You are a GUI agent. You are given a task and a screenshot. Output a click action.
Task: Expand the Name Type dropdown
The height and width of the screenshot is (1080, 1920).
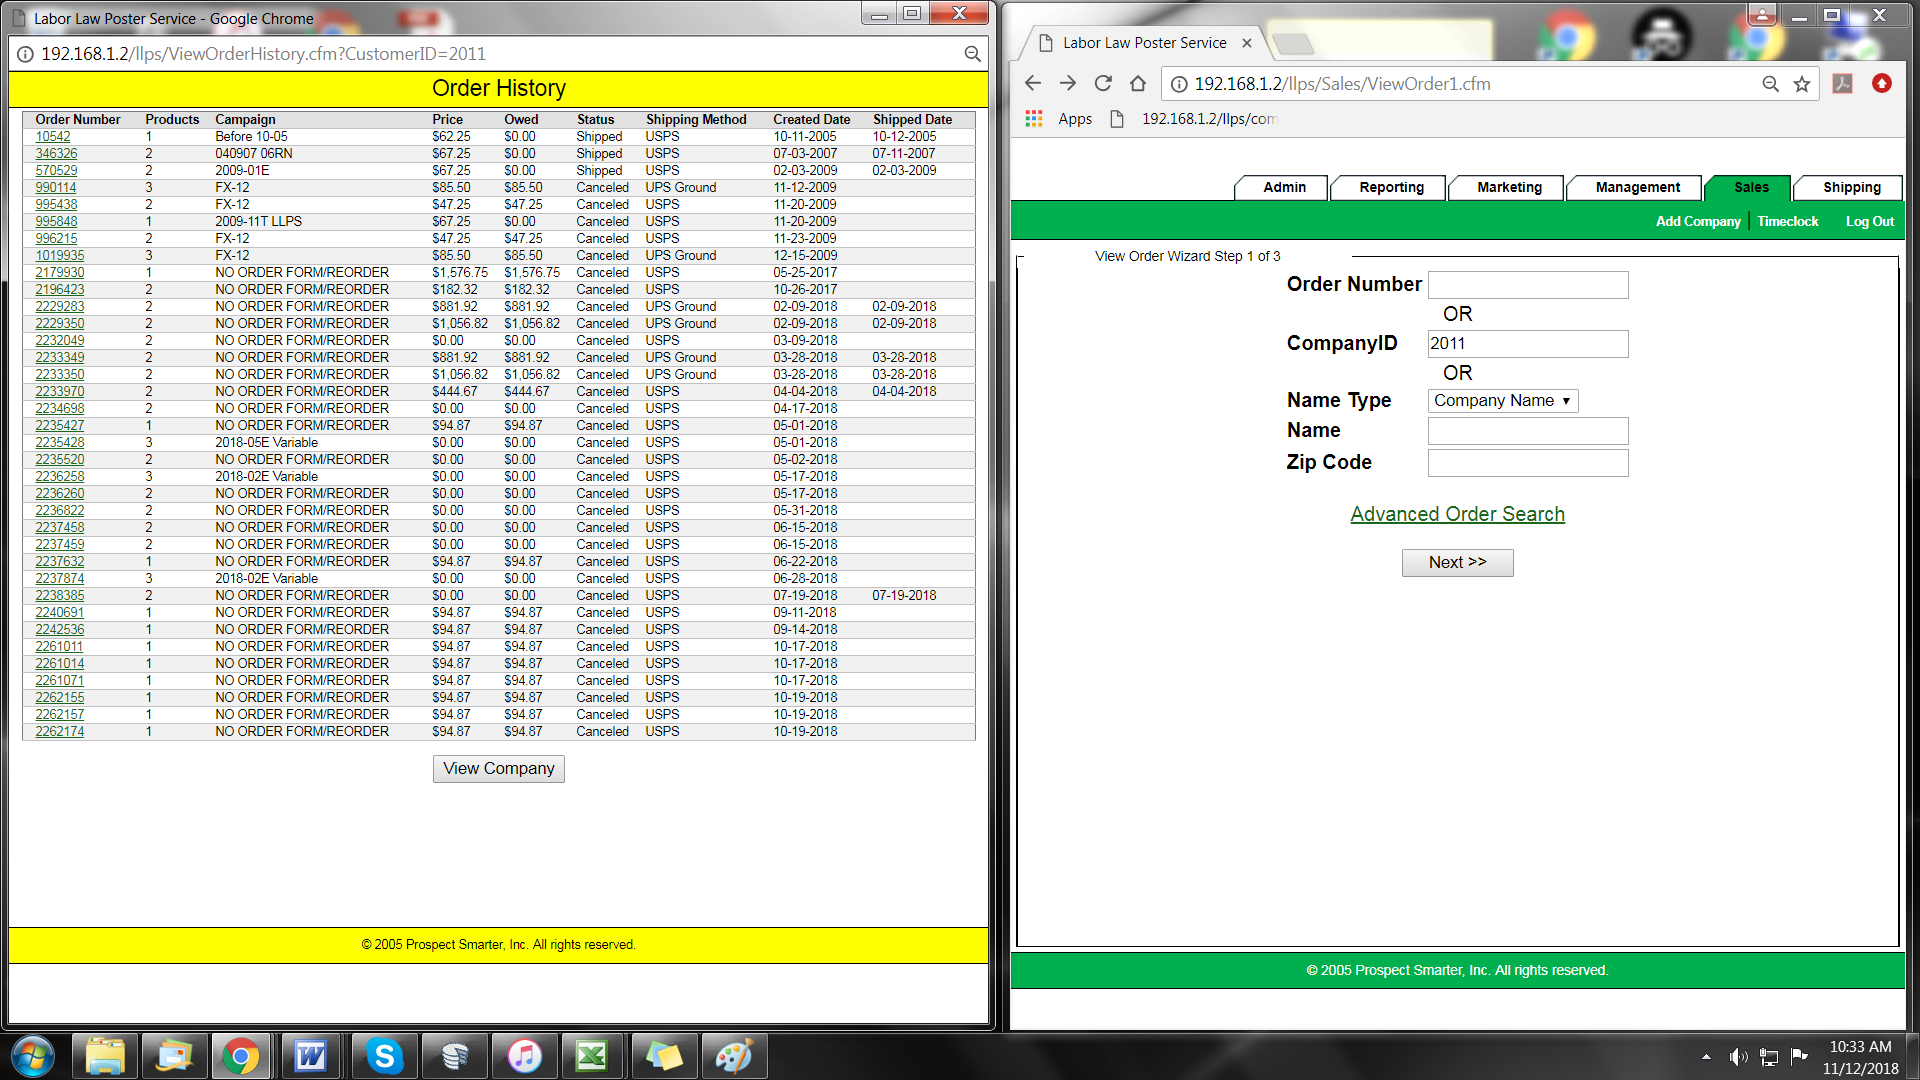tap(1502, 401)
